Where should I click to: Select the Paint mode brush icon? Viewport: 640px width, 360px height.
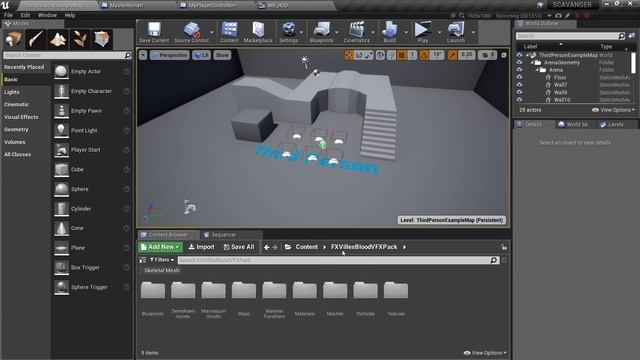coord(36,39)
